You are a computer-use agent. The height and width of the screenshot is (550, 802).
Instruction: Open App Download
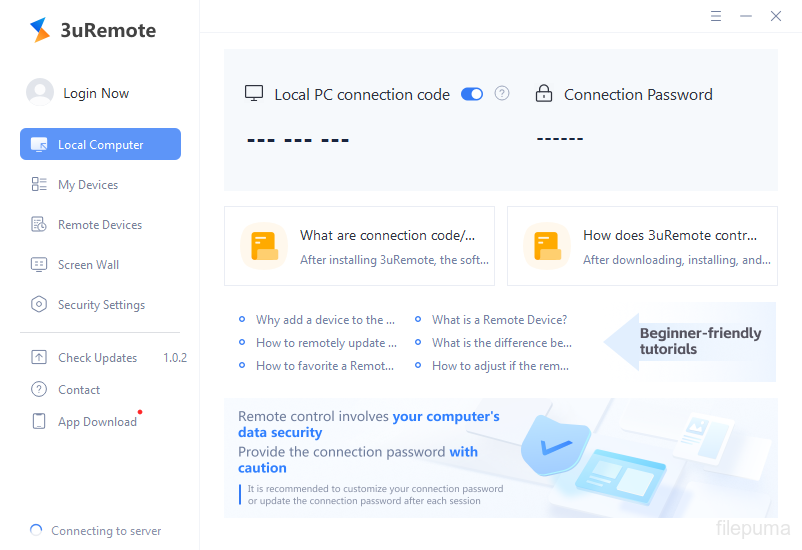coord(97,422)
